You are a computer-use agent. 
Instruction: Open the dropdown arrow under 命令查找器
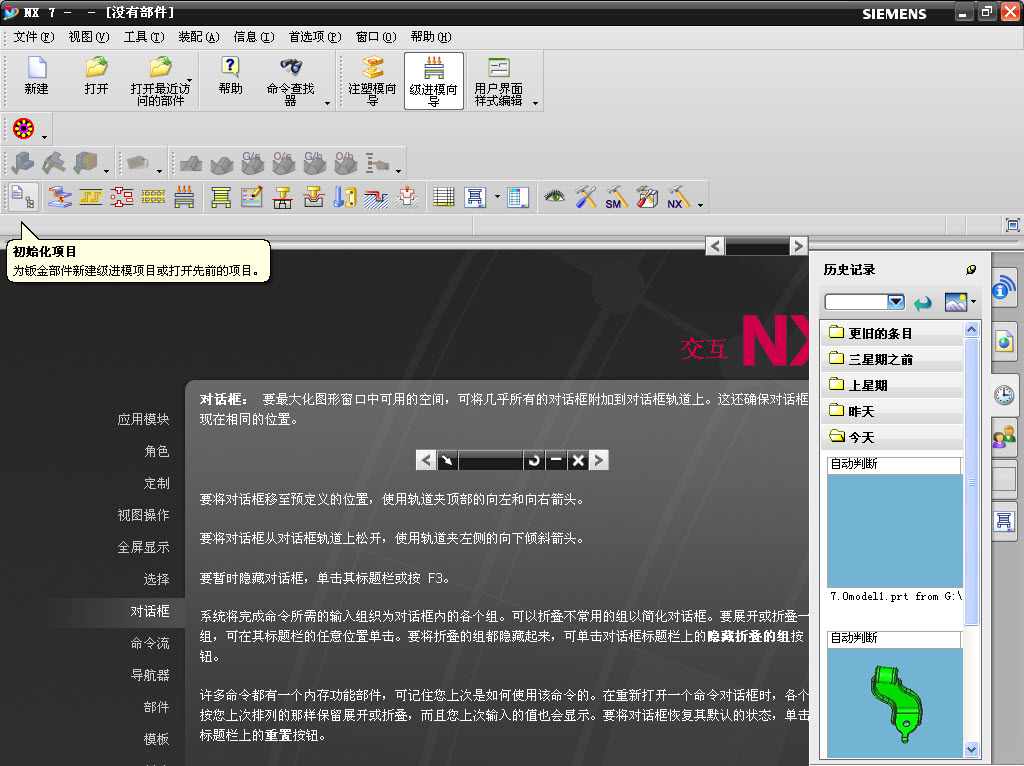pos(327,103)
